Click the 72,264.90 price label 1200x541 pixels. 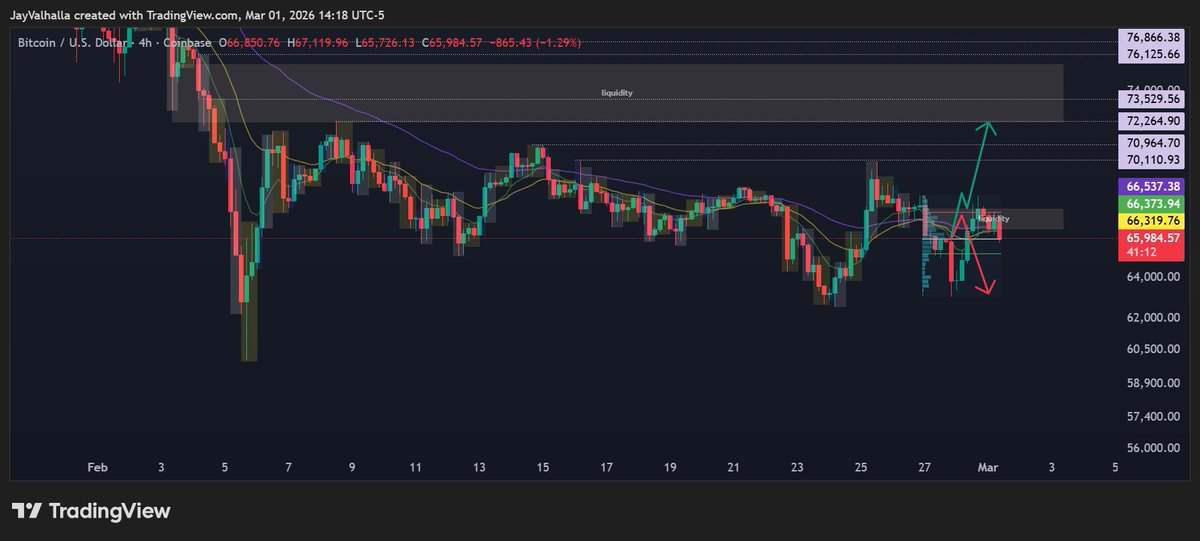pos(1153,121)
